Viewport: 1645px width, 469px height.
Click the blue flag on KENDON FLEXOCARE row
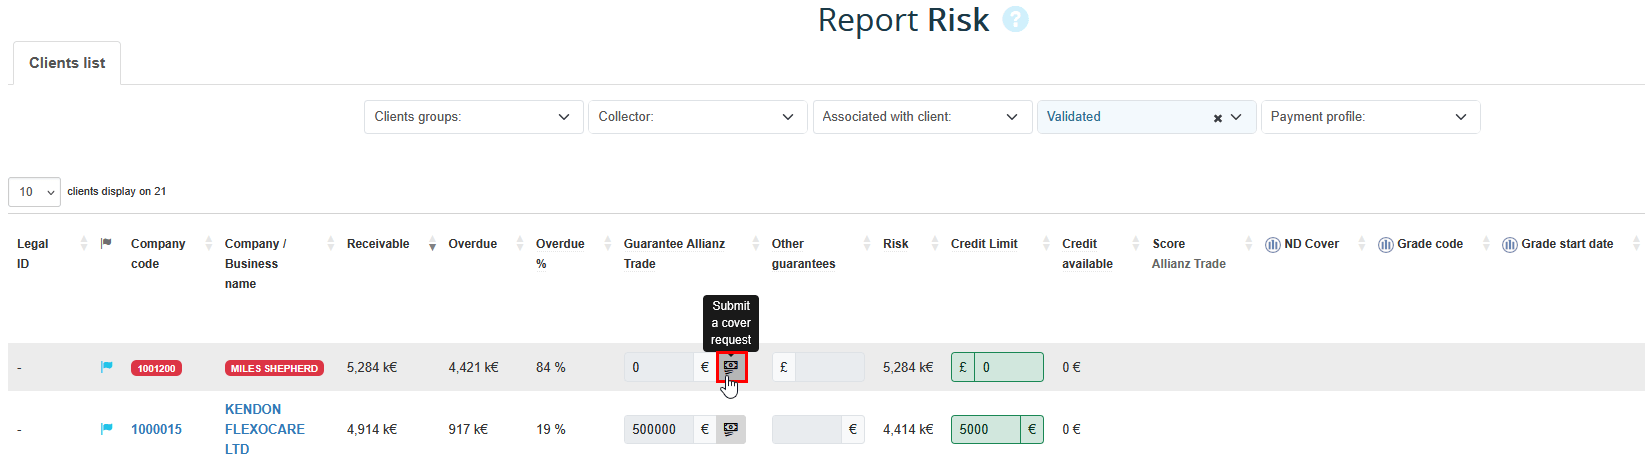pos(107,429)
